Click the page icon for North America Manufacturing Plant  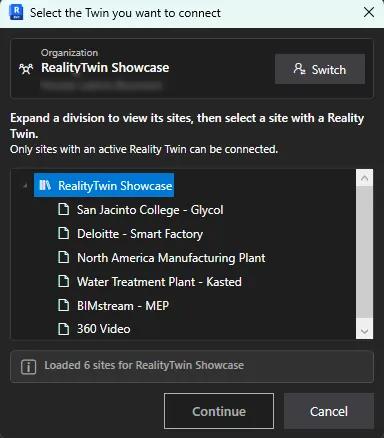coord(64,257)
